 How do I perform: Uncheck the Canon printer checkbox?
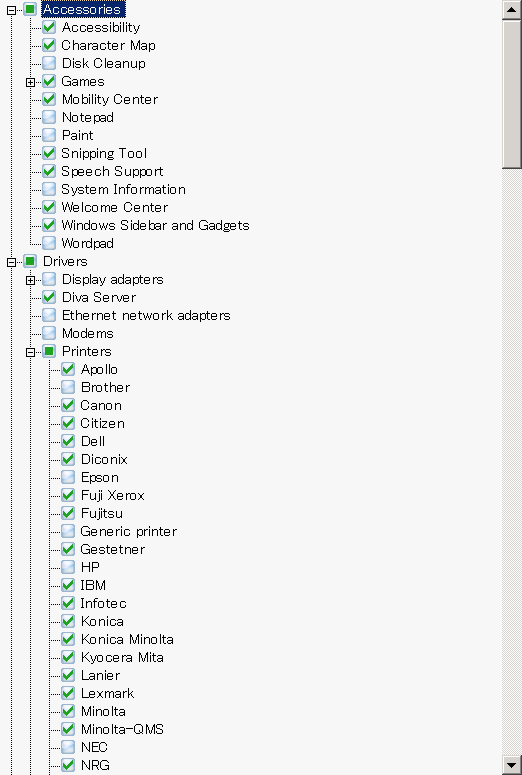[x=68, y=405]
